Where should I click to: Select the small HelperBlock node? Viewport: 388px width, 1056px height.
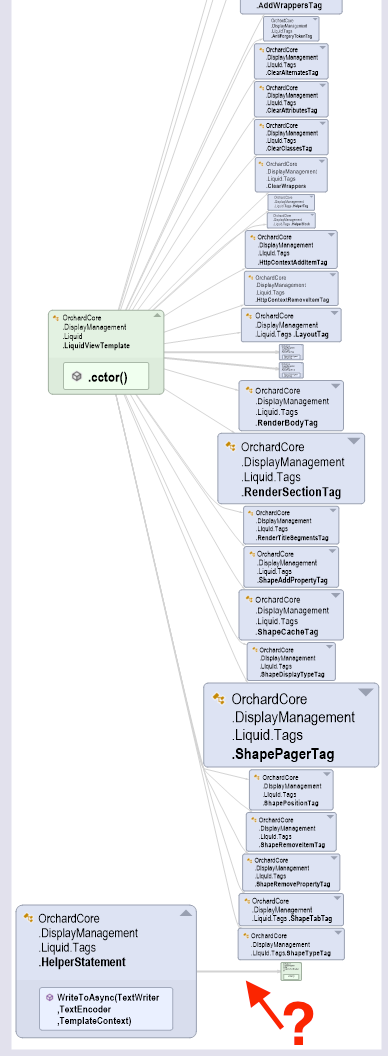(x=291, y=220)
